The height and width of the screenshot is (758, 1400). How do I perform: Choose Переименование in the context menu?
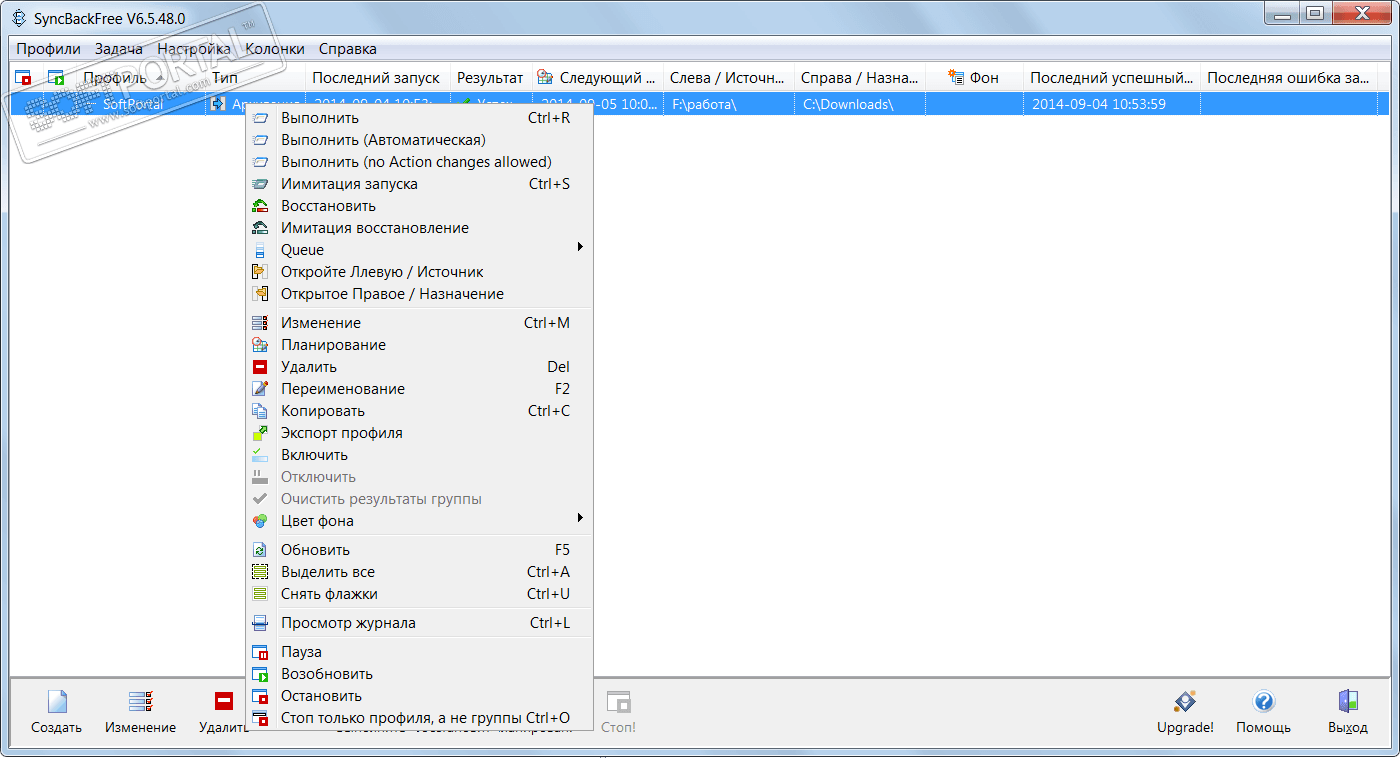click(x=419, y=389)
